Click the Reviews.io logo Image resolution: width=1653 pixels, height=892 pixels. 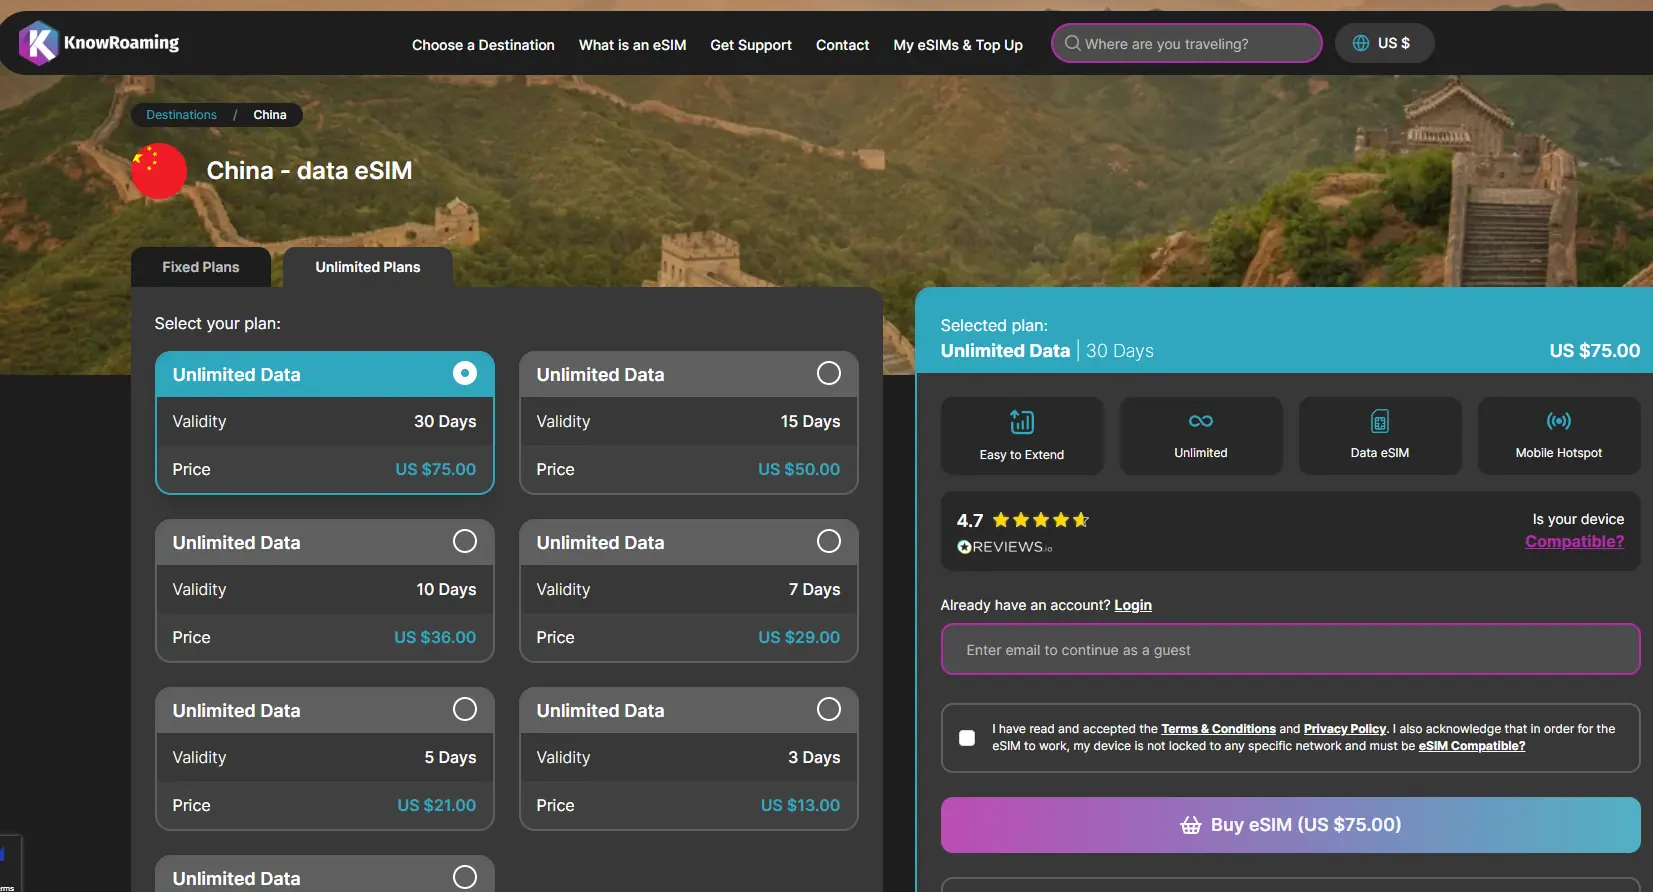(x=1005, y=547)
